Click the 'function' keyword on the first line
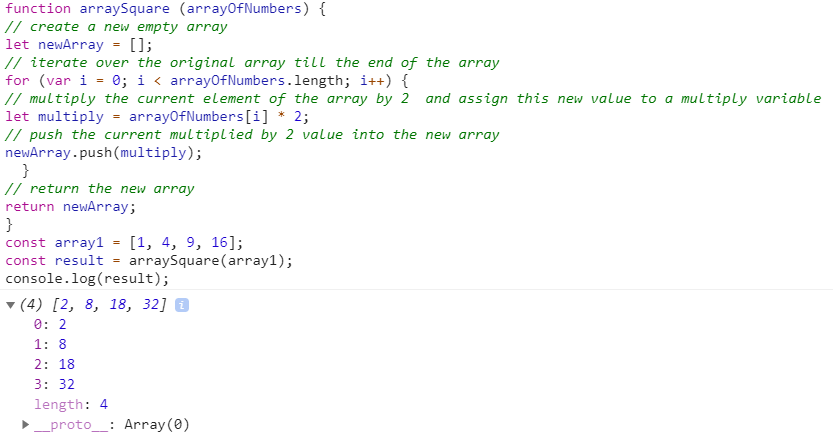This screenshot has height=436, width=833. (x=38, y=8)
